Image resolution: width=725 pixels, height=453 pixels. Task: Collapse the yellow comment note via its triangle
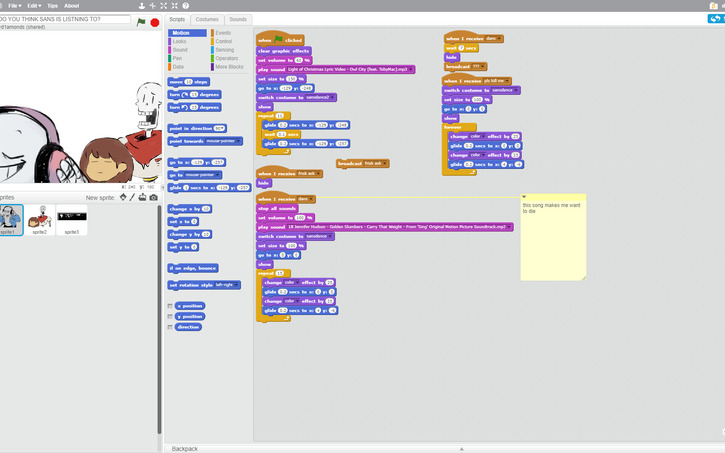point(524,197)
